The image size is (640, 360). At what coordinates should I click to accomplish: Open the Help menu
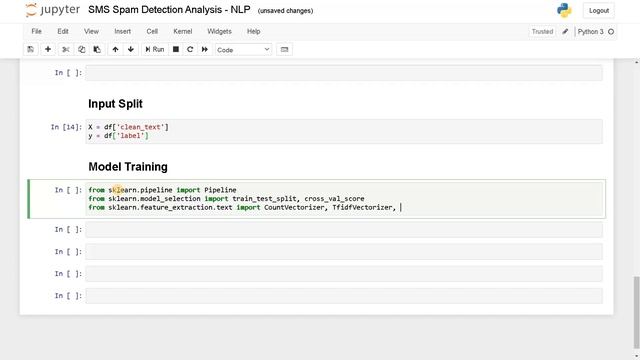click(253, 31)
